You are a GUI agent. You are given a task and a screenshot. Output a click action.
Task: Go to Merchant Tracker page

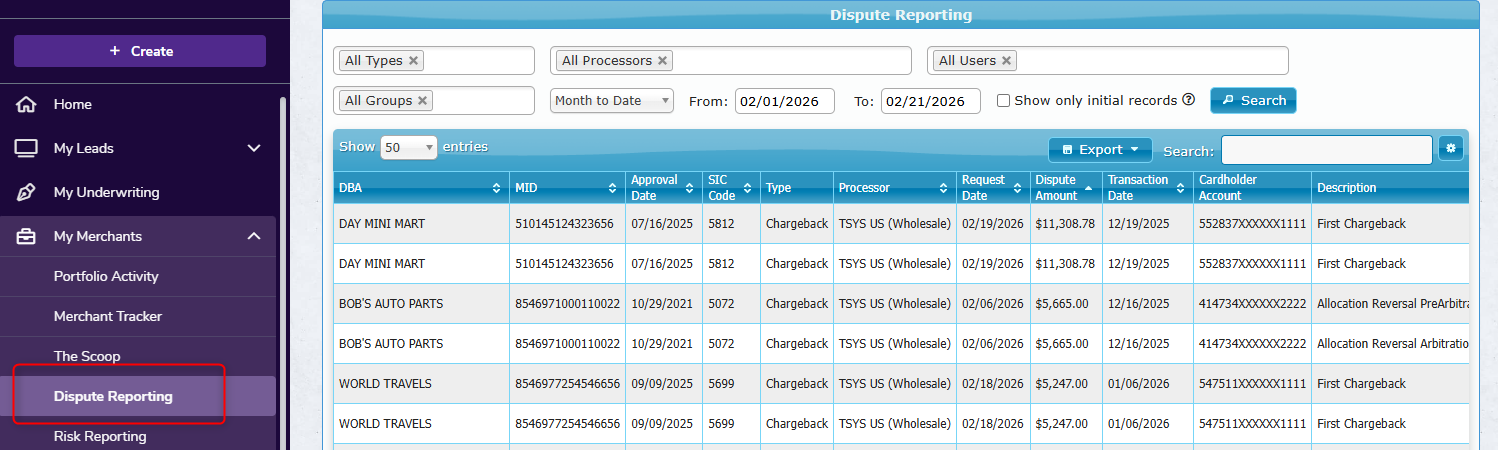[108, 316]
